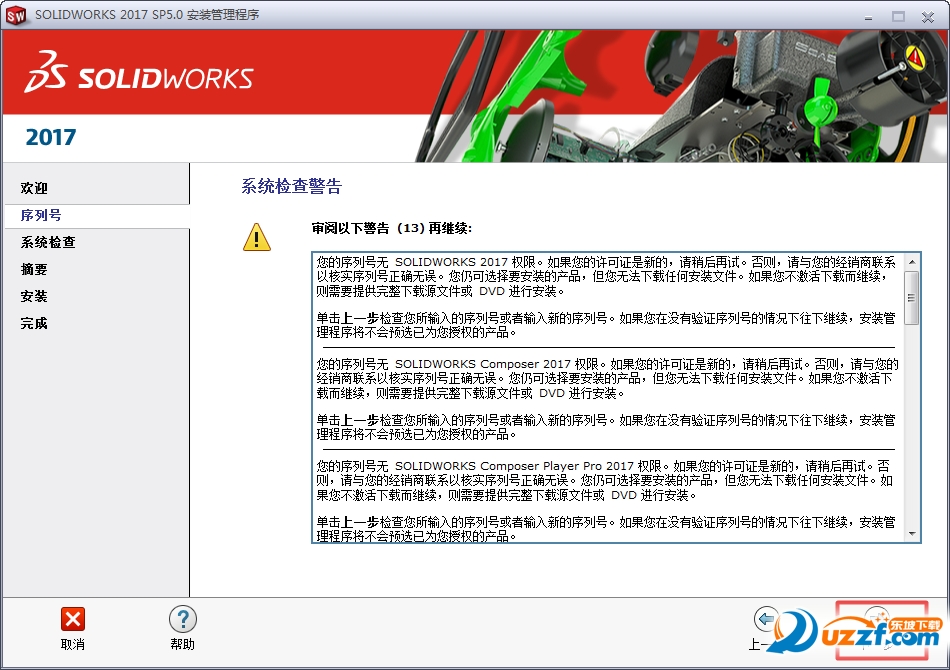Image resolution: width=950 pixels, height=670 pixels.
Task: Maximize the installation manager window
Action: (898, 17)
